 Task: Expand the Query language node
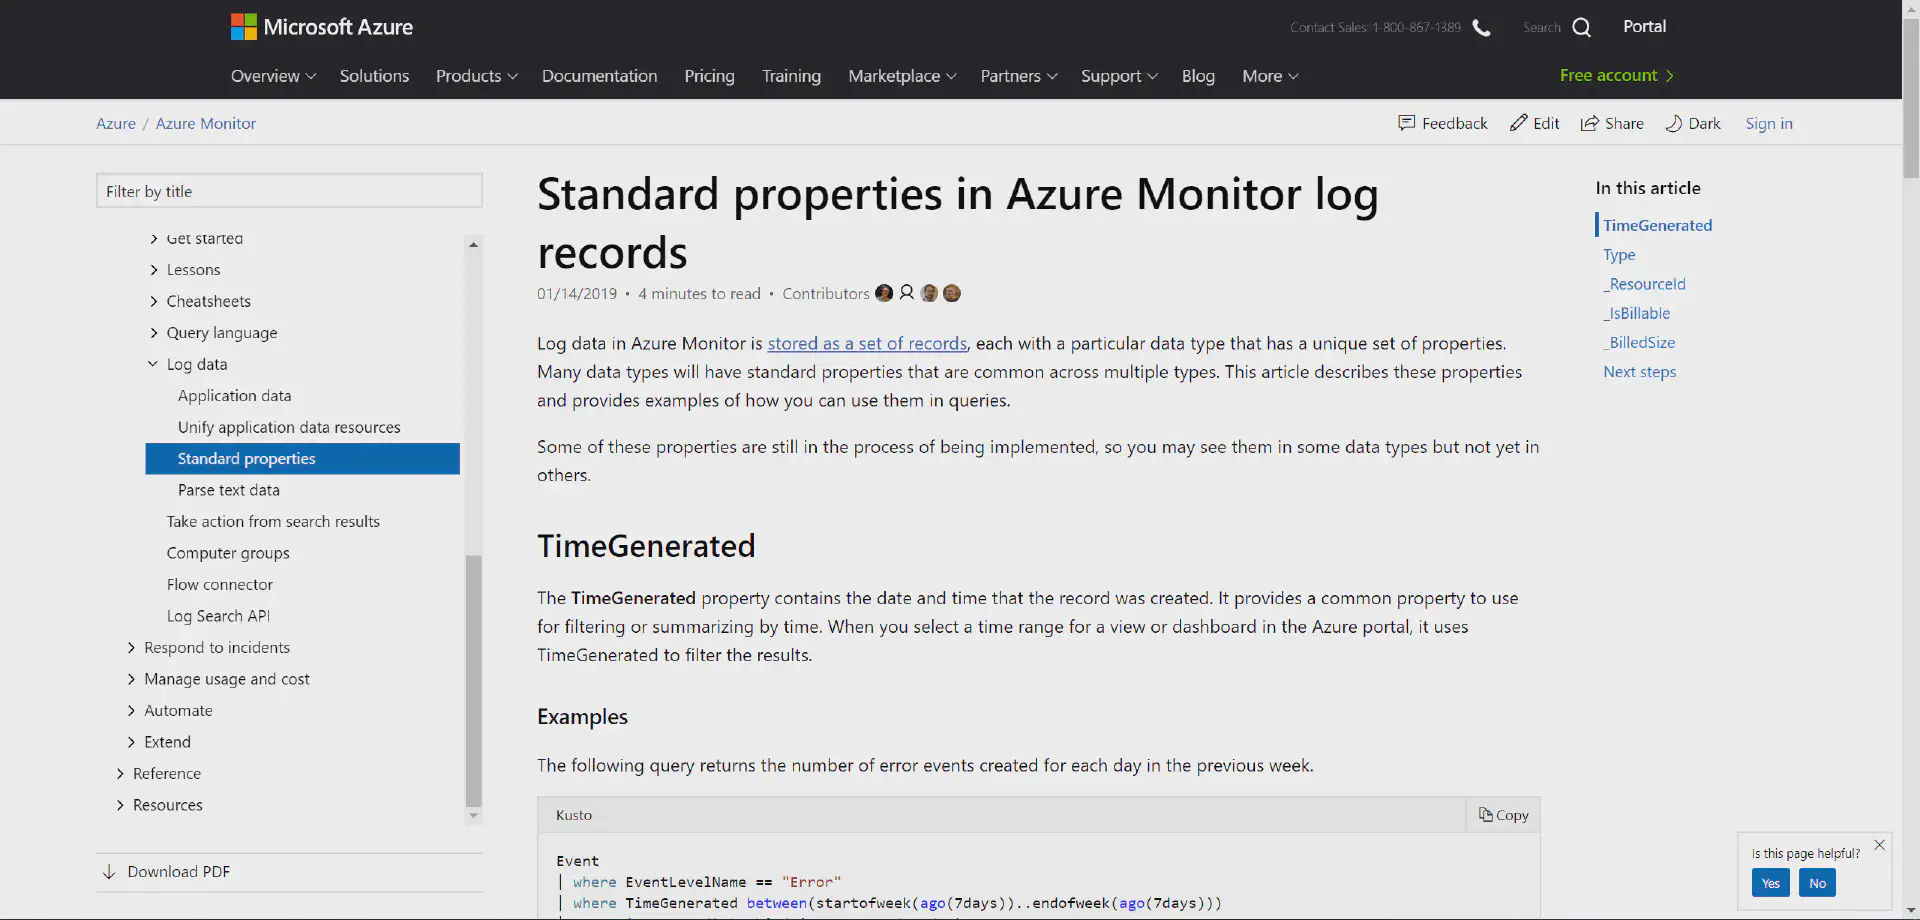[154, 333]
